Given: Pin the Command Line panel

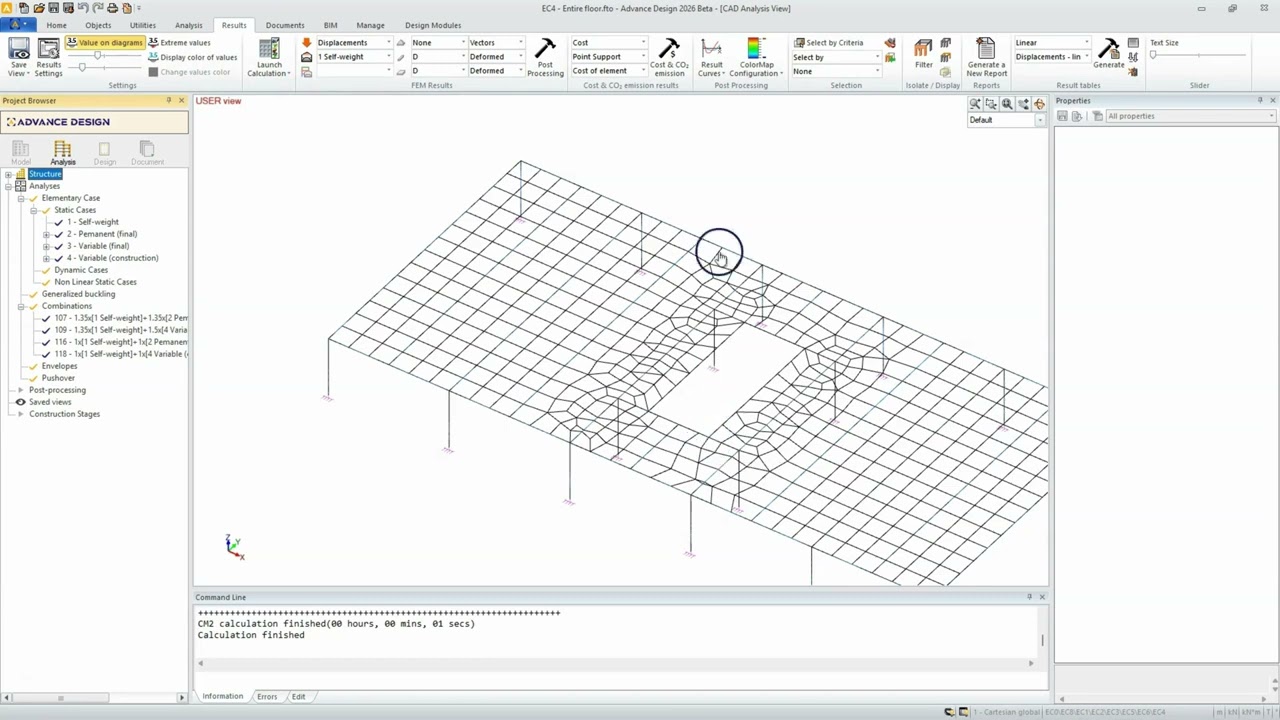Looking at the screenshot, I should 1029,597.
